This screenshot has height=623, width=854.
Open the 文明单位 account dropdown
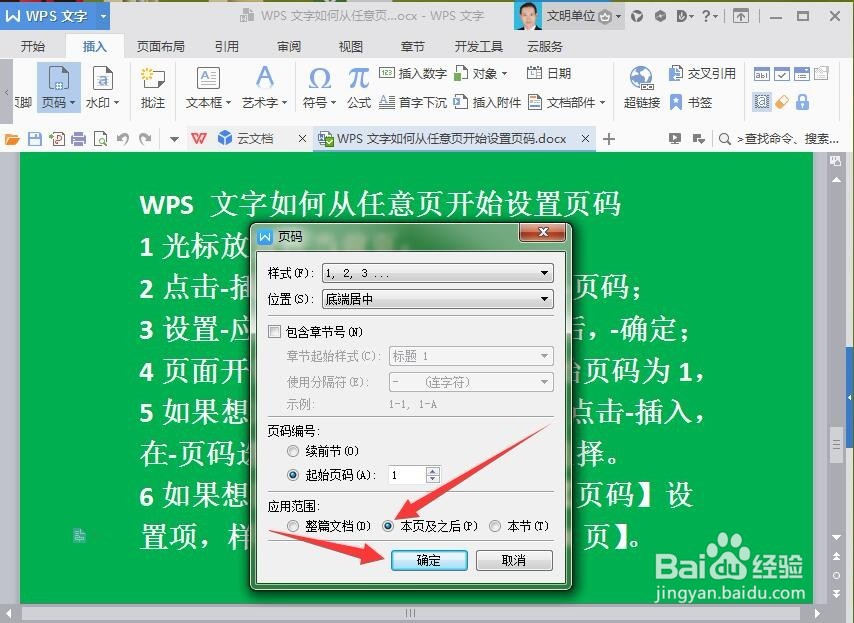618,17
